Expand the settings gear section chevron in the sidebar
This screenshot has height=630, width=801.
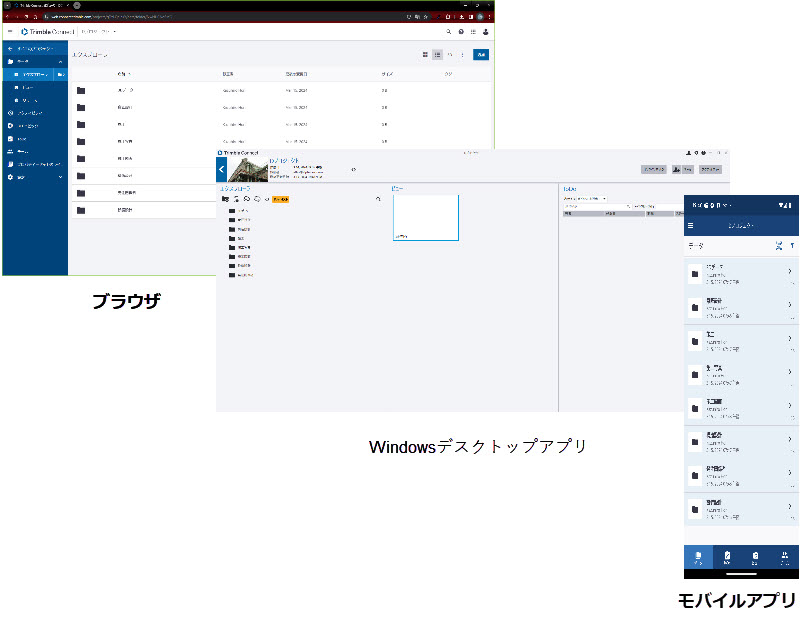point(60,177)
